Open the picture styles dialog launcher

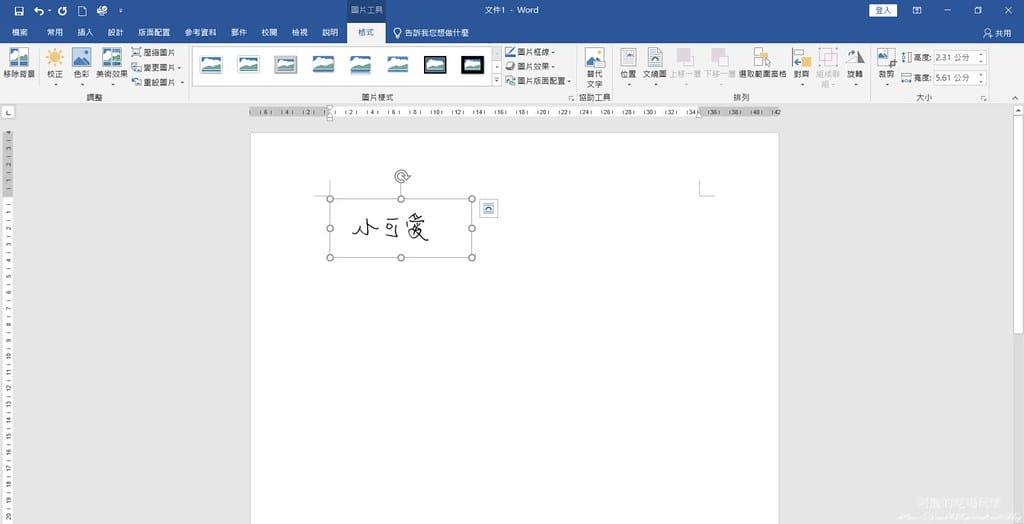571,98
